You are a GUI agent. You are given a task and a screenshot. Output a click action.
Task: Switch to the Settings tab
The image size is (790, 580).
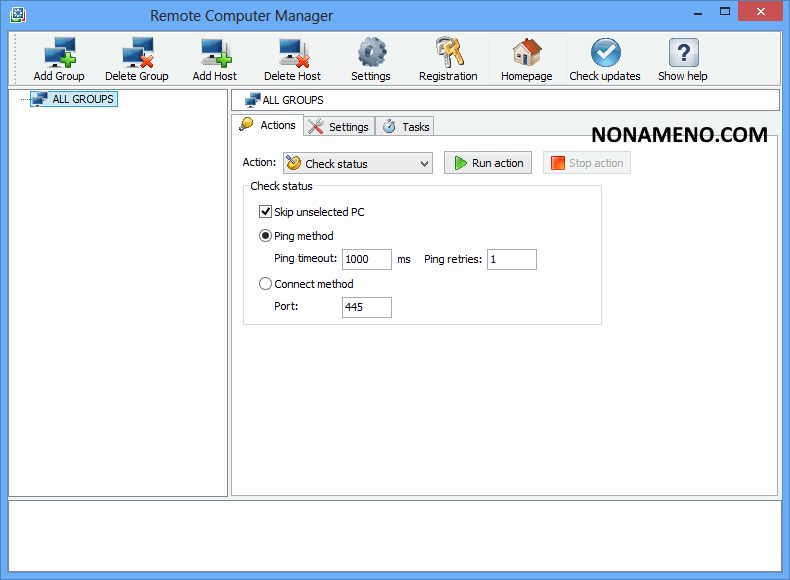[339, 127]
